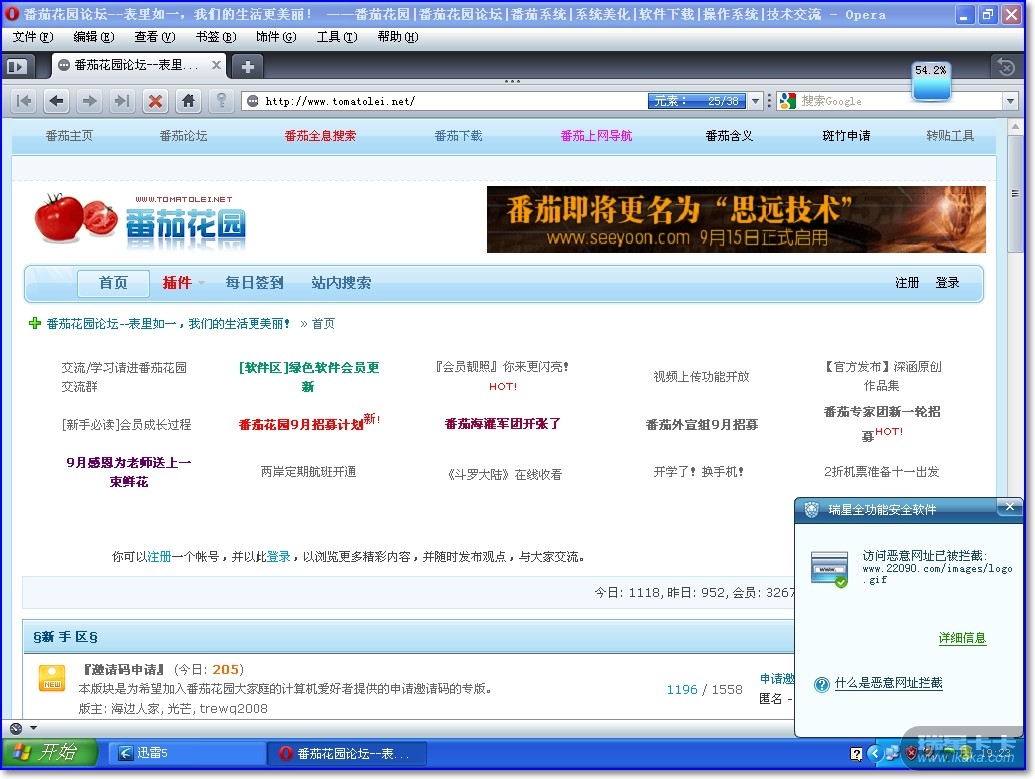
Task: Open 每日签到 page
Action: point(254,283)
